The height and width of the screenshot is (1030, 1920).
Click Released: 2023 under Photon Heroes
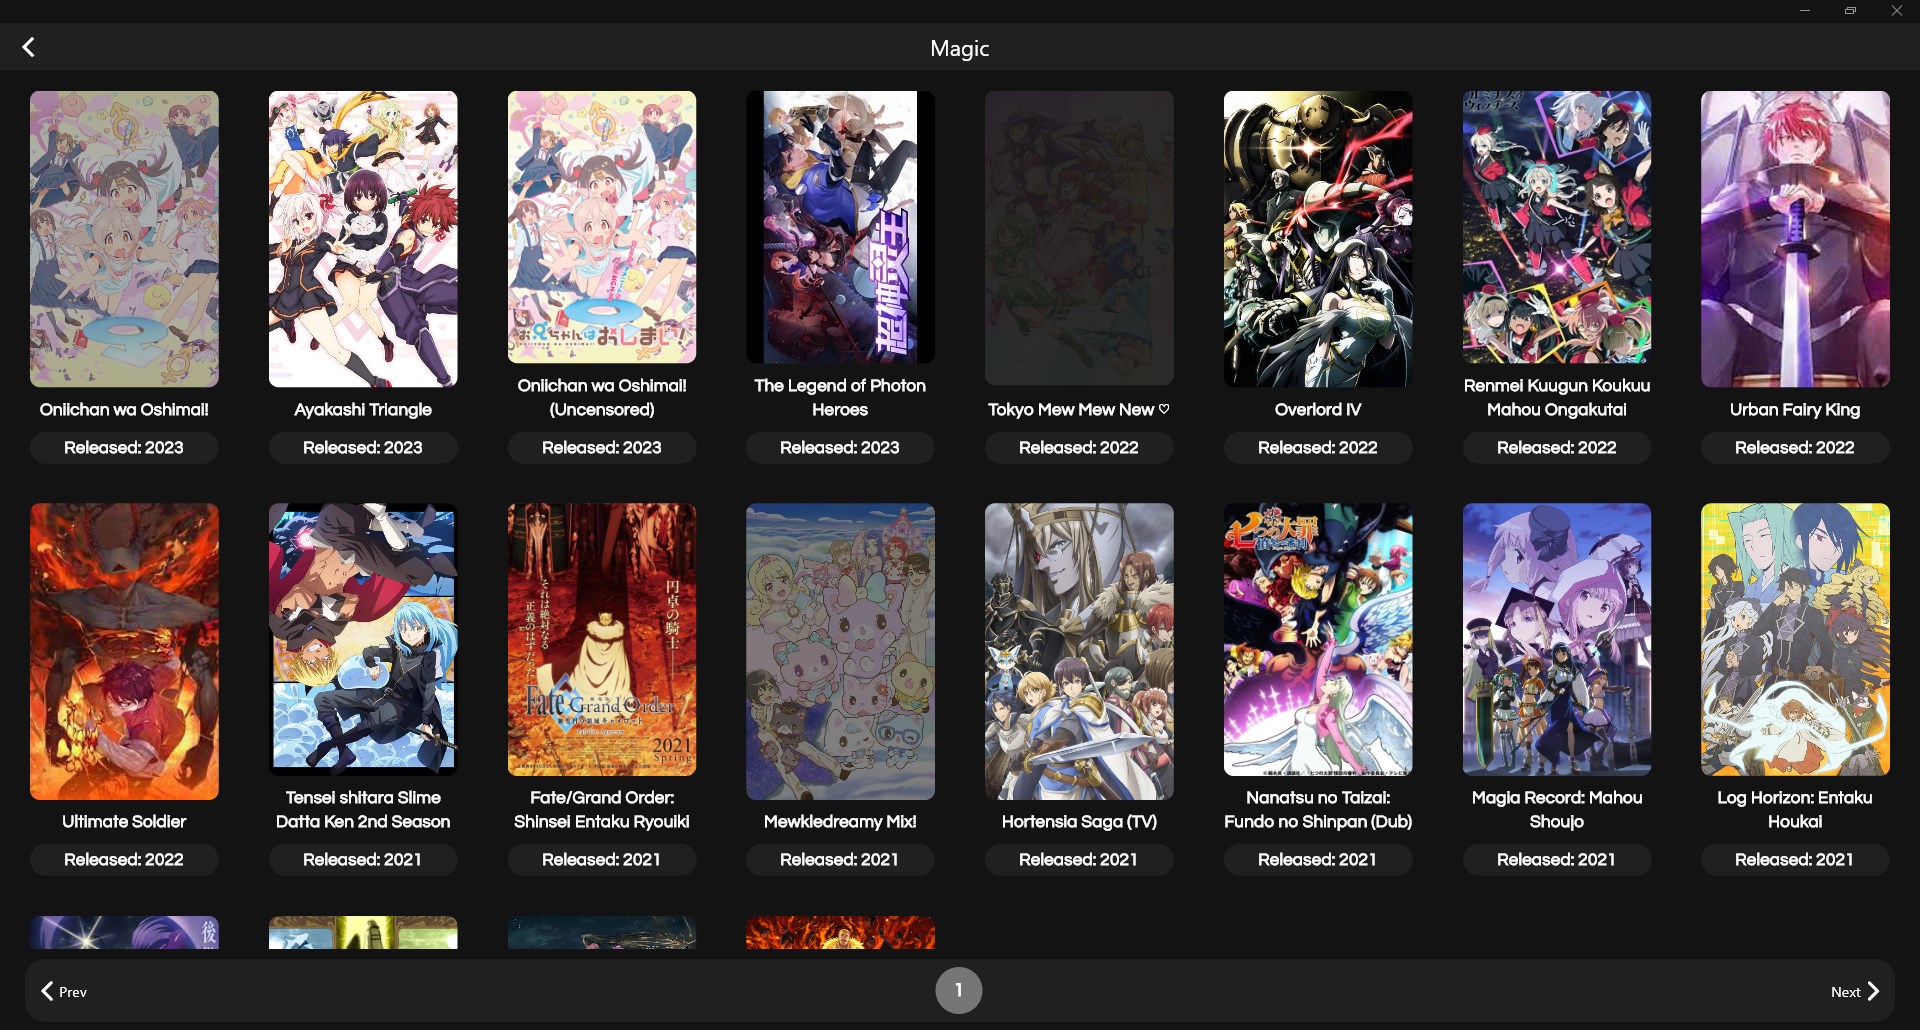pyautogui.click(x=840, y=448)
